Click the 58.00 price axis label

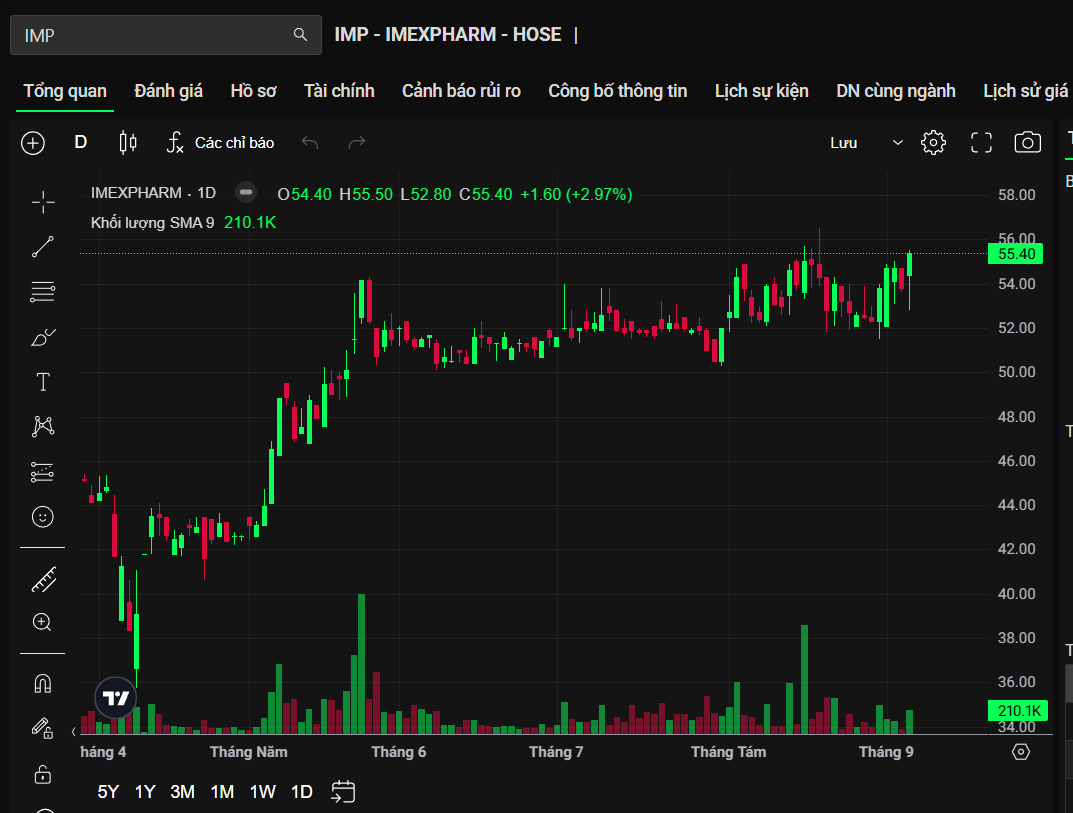(1016, 195)
